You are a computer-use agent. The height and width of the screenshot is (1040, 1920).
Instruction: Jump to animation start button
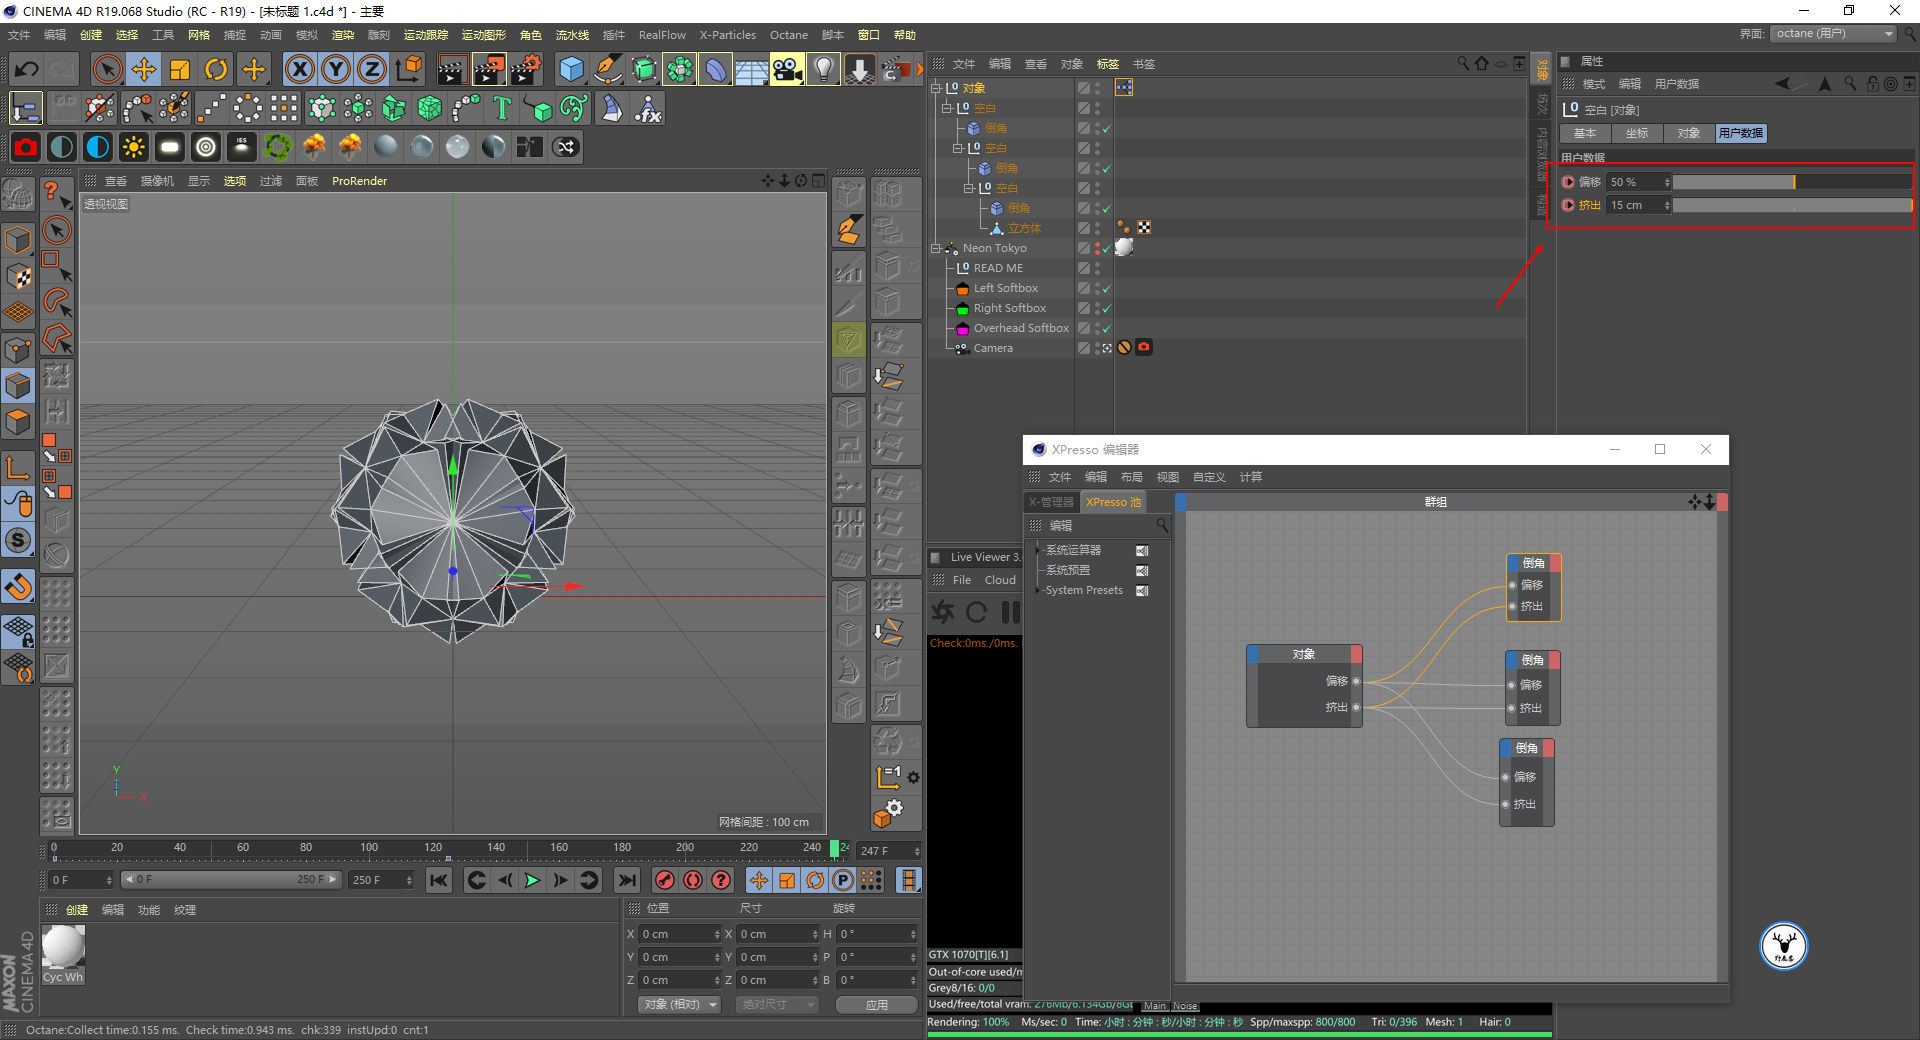439,880
